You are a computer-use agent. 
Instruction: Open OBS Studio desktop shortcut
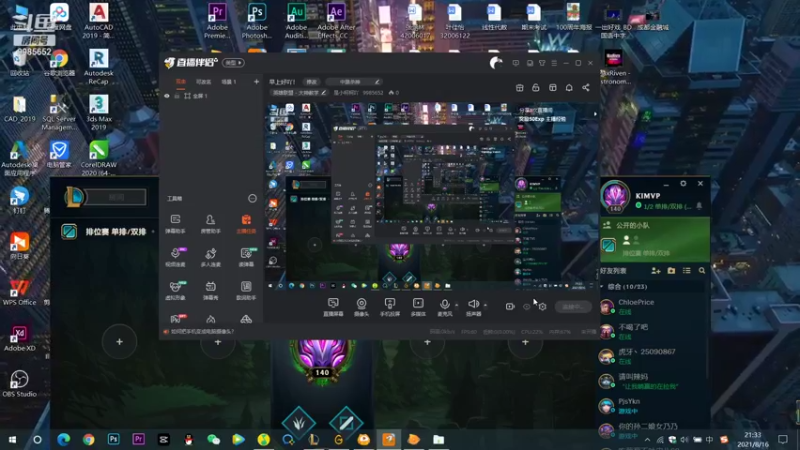[19, 384]
